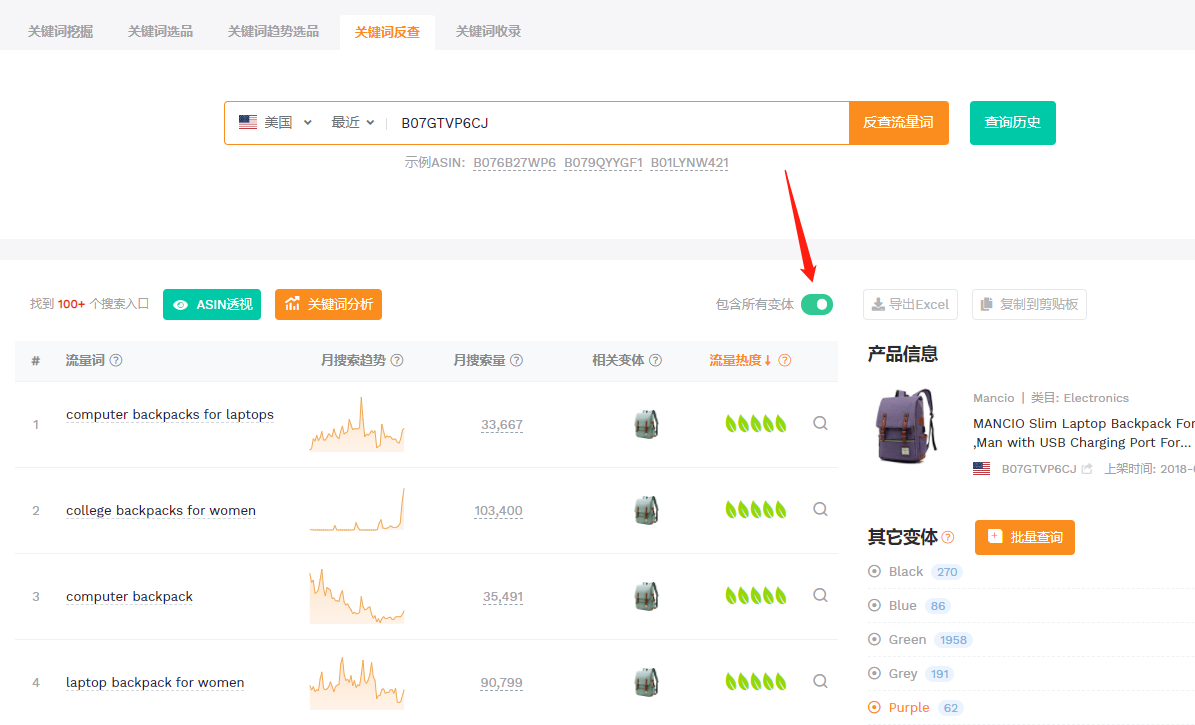Click help icon beside 其它变体 heading
Image resolution: width=1195 pixels, height=725 pixels.
(948, 537)
